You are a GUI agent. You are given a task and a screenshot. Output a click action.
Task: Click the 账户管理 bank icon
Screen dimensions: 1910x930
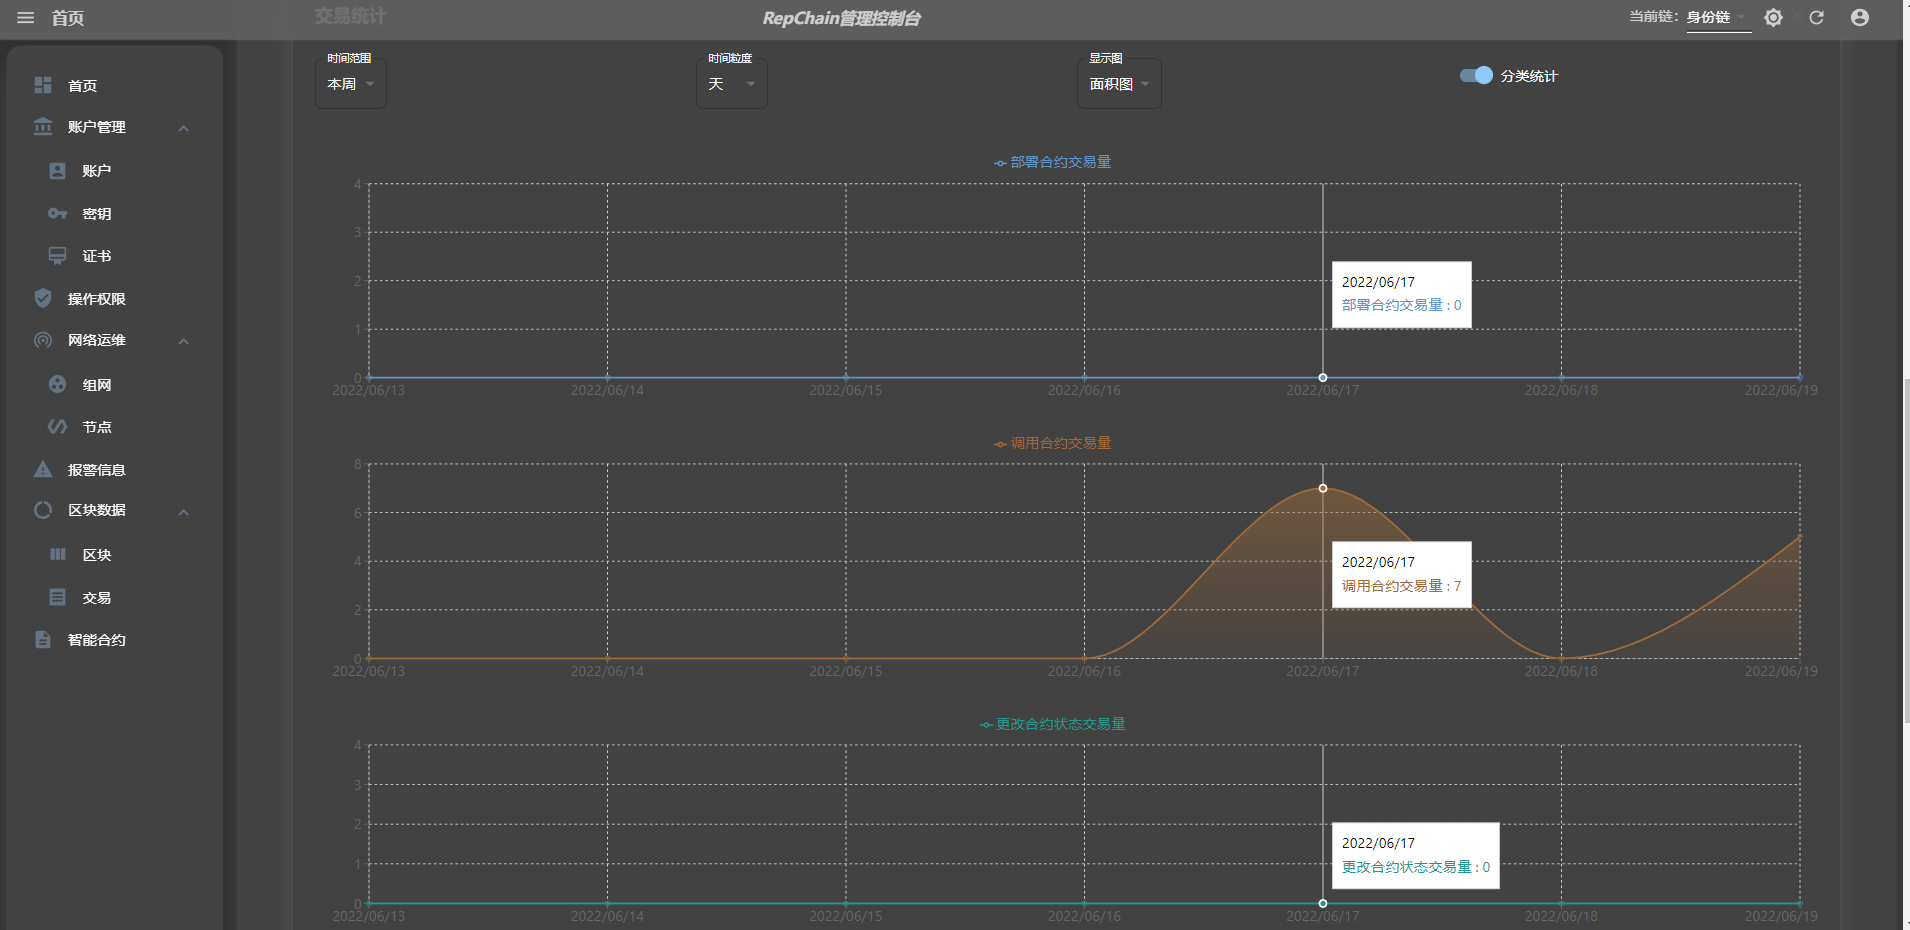click(43, 127)
